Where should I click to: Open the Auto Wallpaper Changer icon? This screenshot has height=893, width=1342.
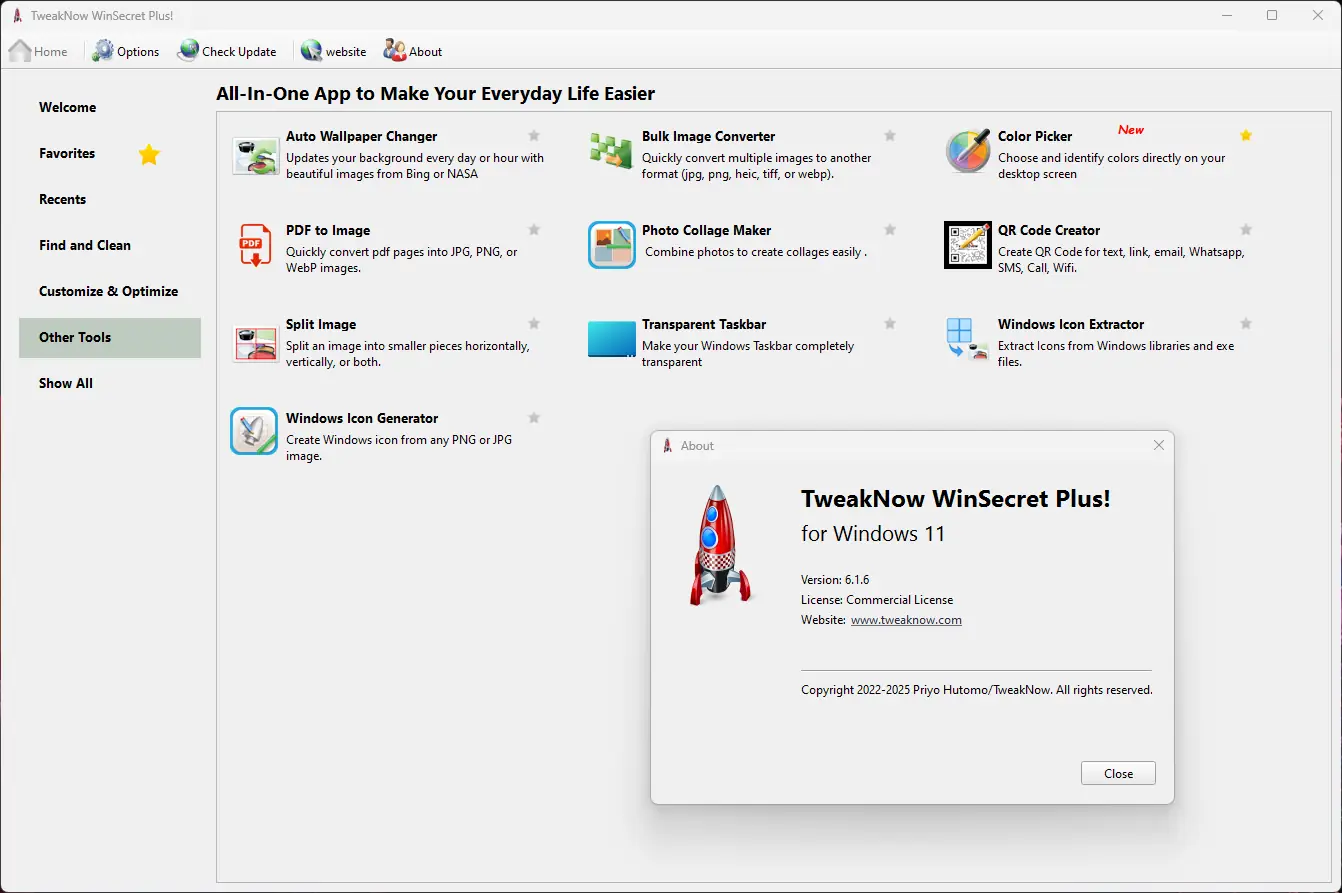(x=256, y=156)
